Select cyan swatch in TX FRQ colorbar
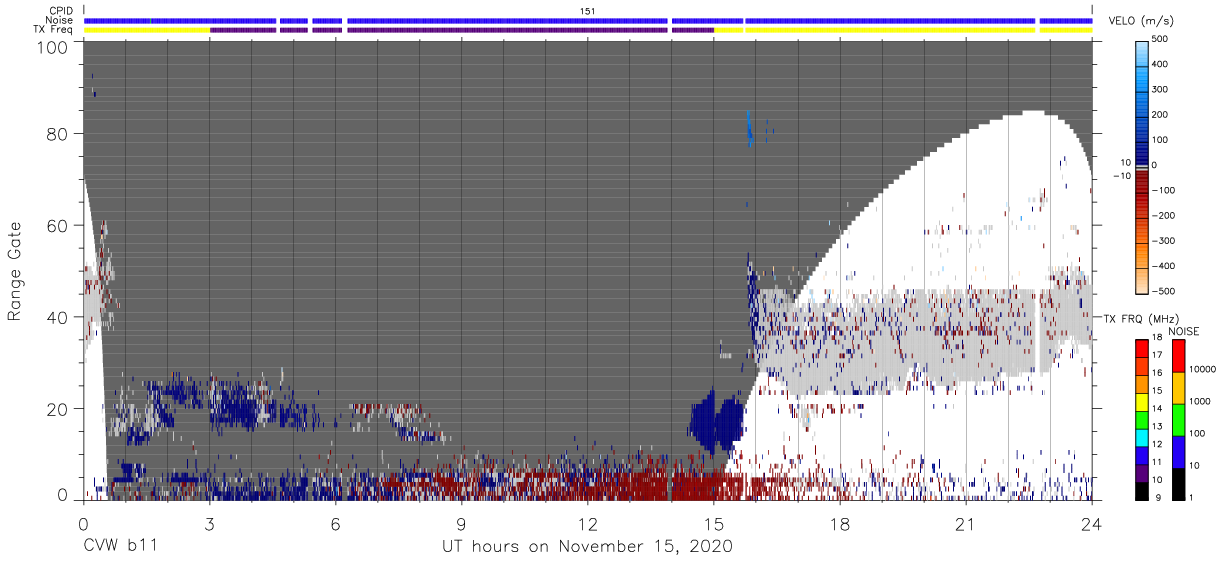The width and height of the screenshot is (1228, 567). (1143, 438)
